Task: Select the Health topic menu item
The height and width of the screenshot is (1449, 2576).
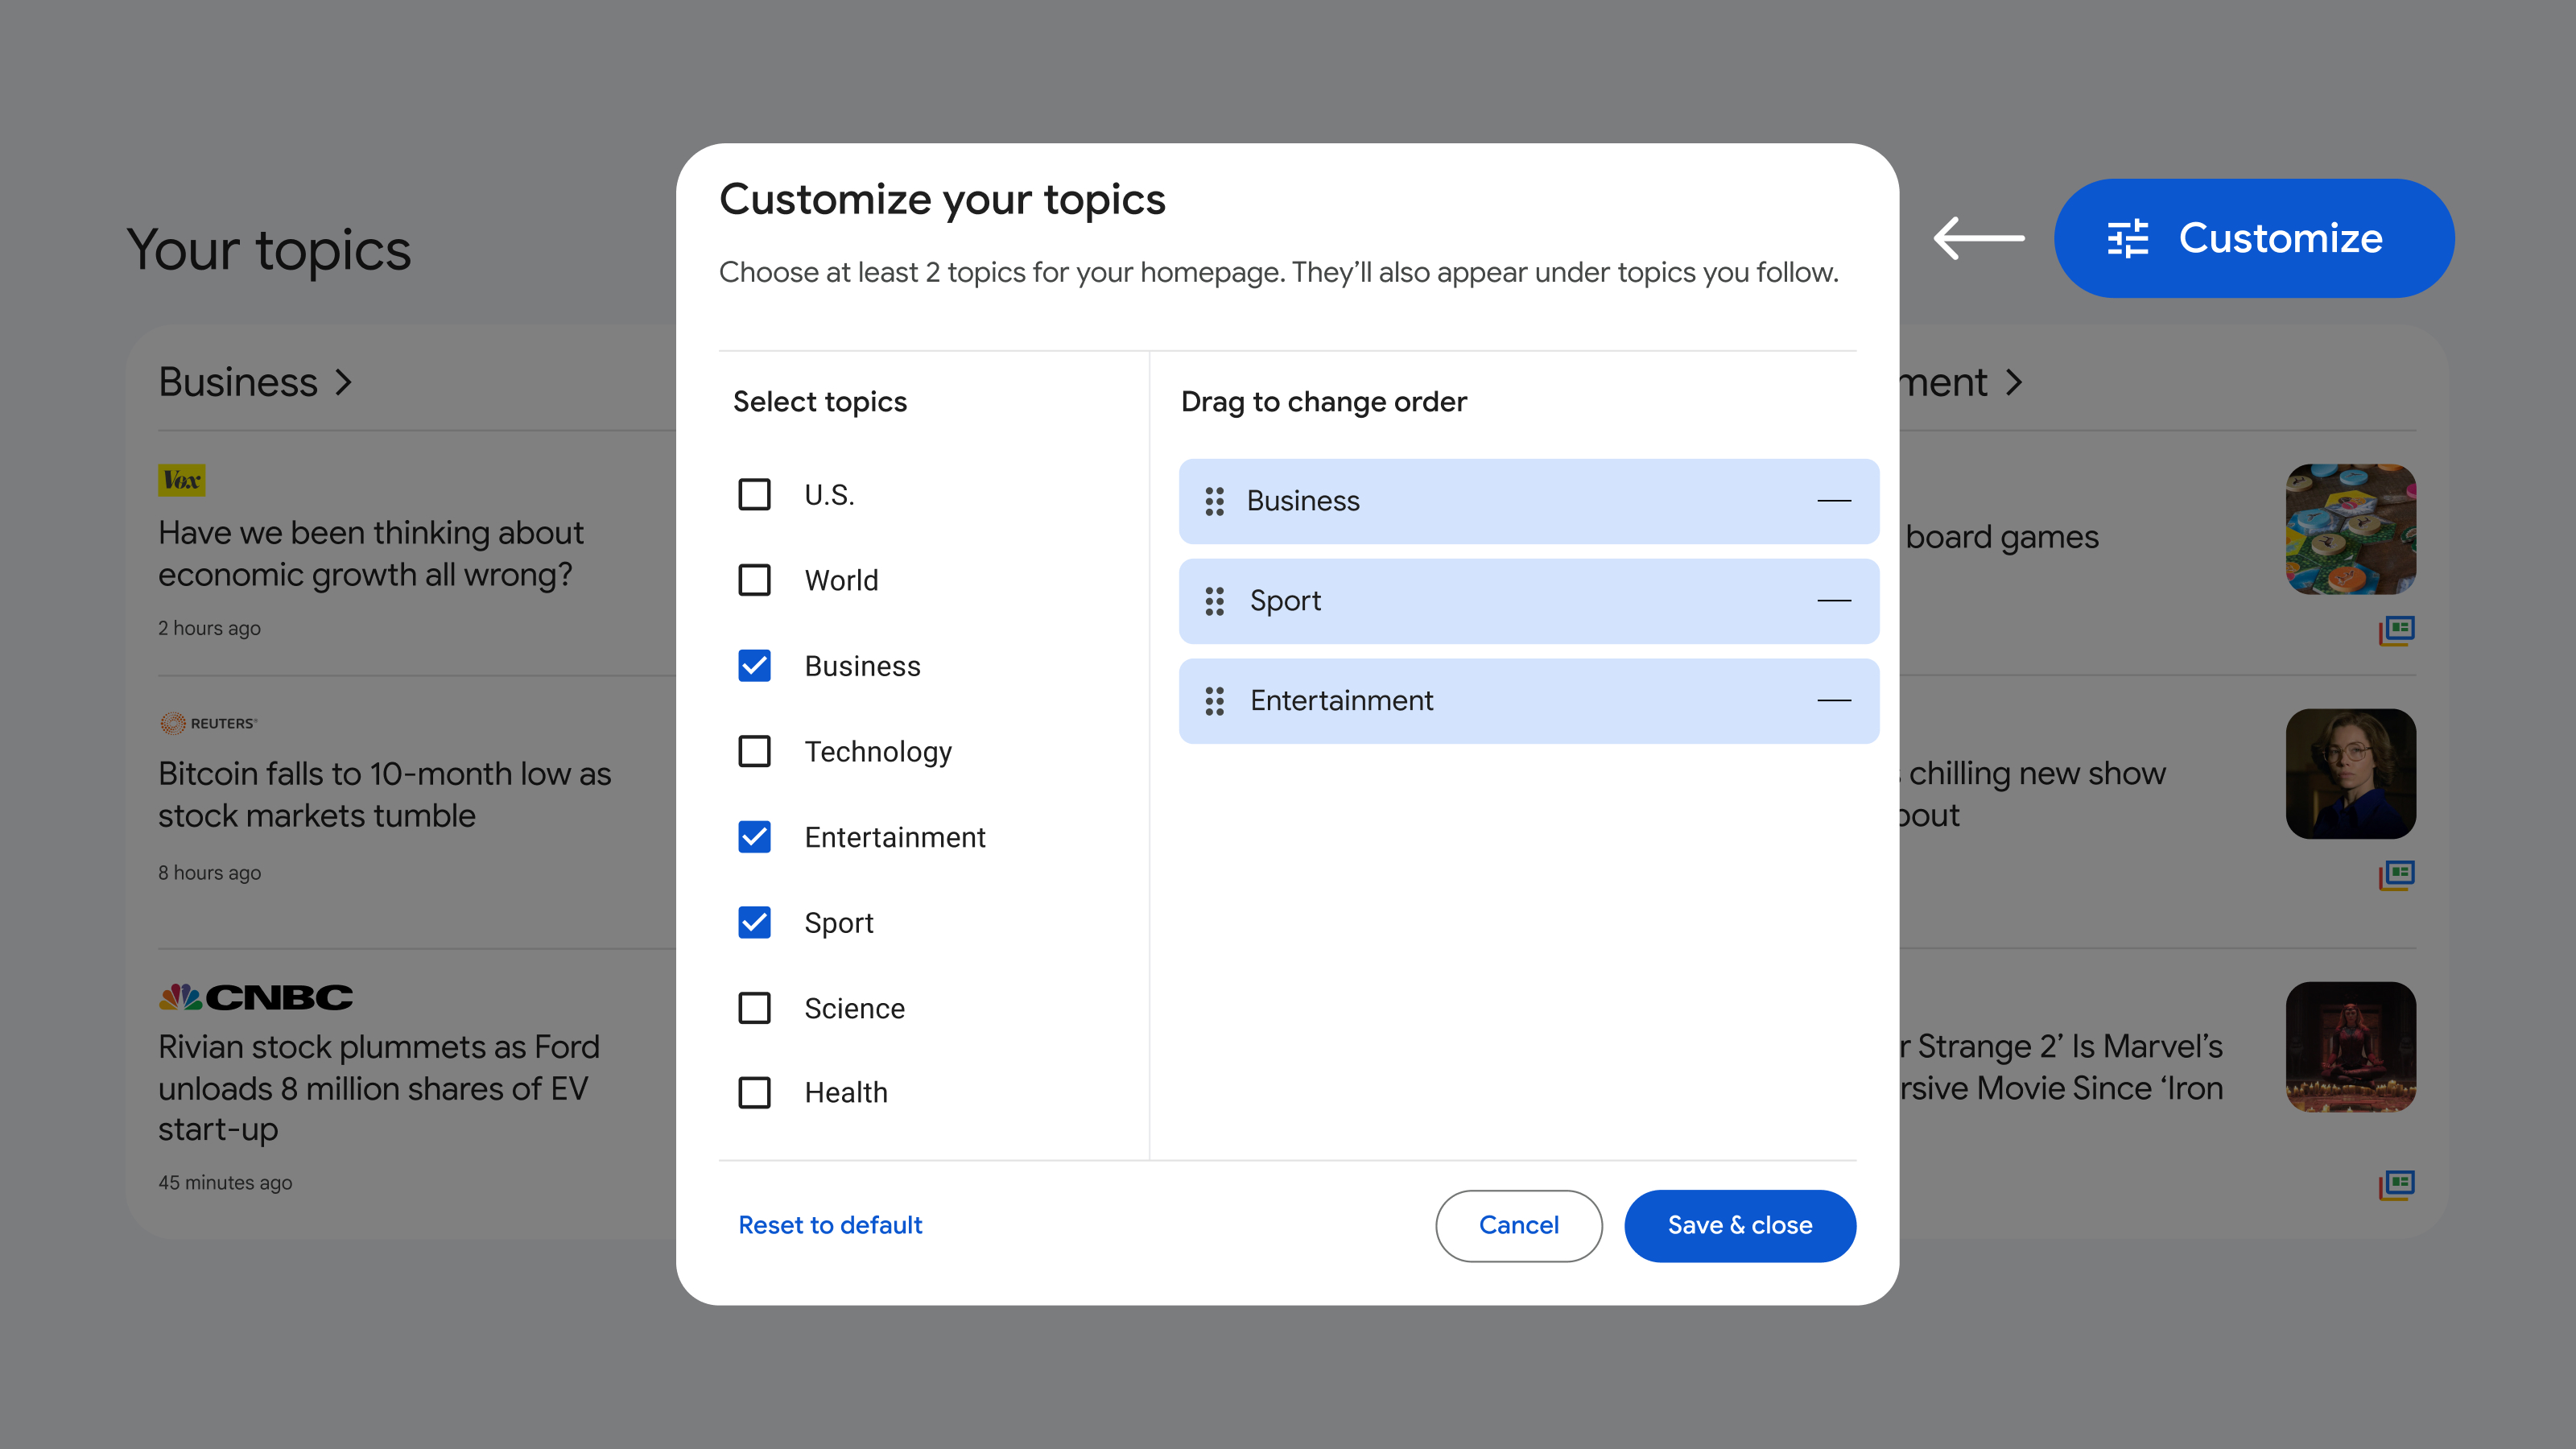Action: pyautogui.click(x=755, y=1092)
